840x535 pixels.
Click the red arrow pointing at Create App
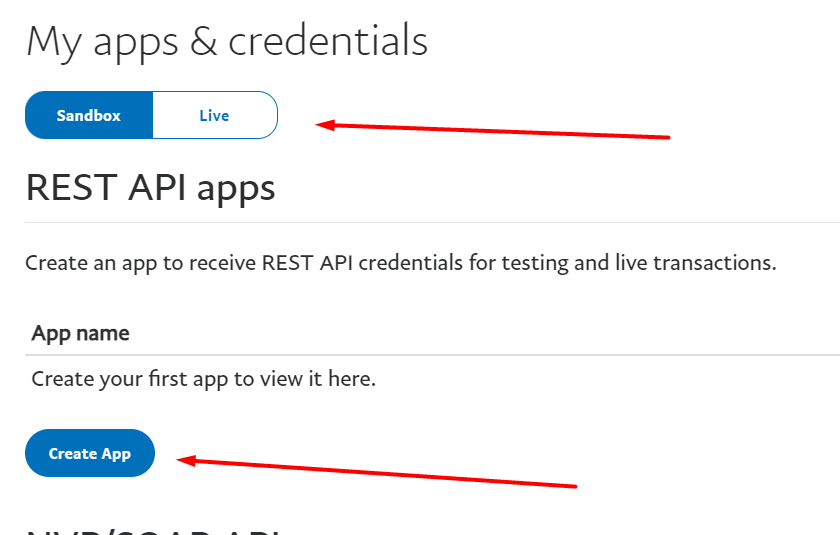[x=376, y=471]
